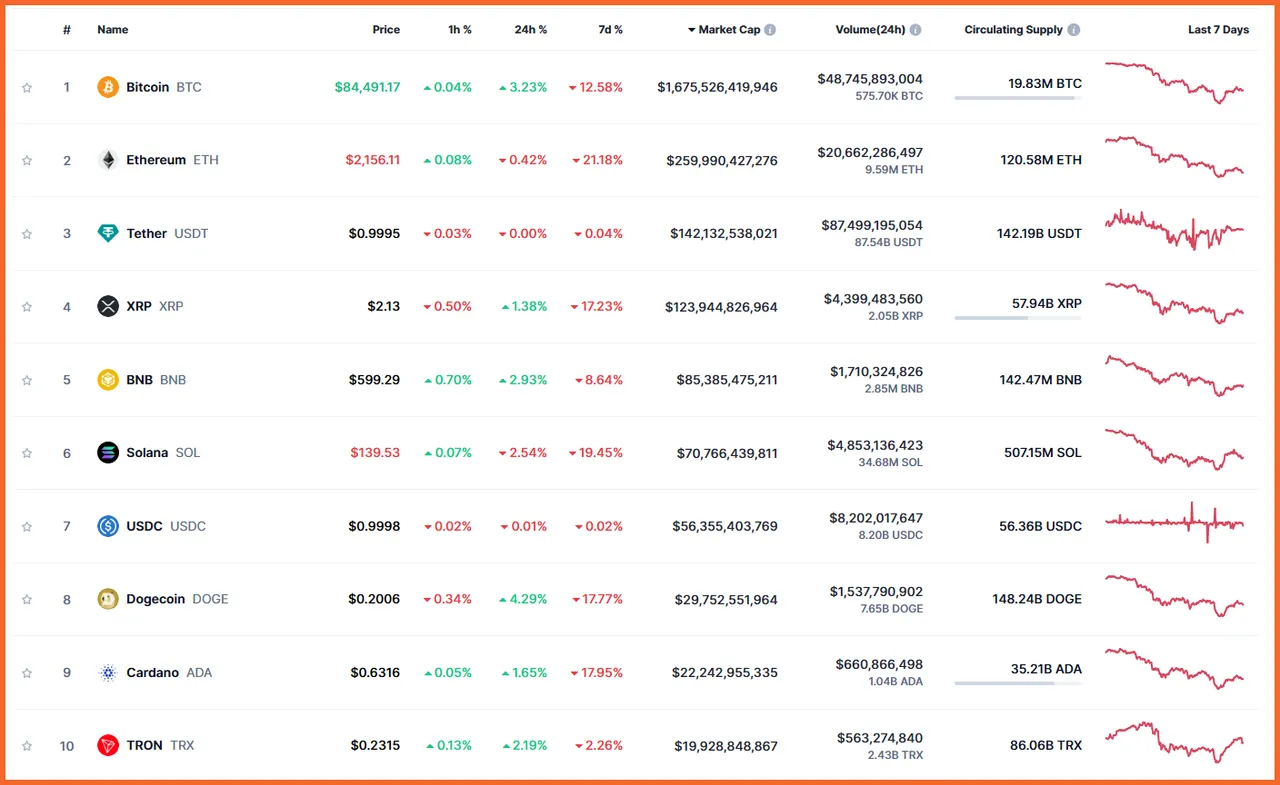Click the Tether coin icon
1280x785 pixels.
pyautogui.click(x=108, y=233)
